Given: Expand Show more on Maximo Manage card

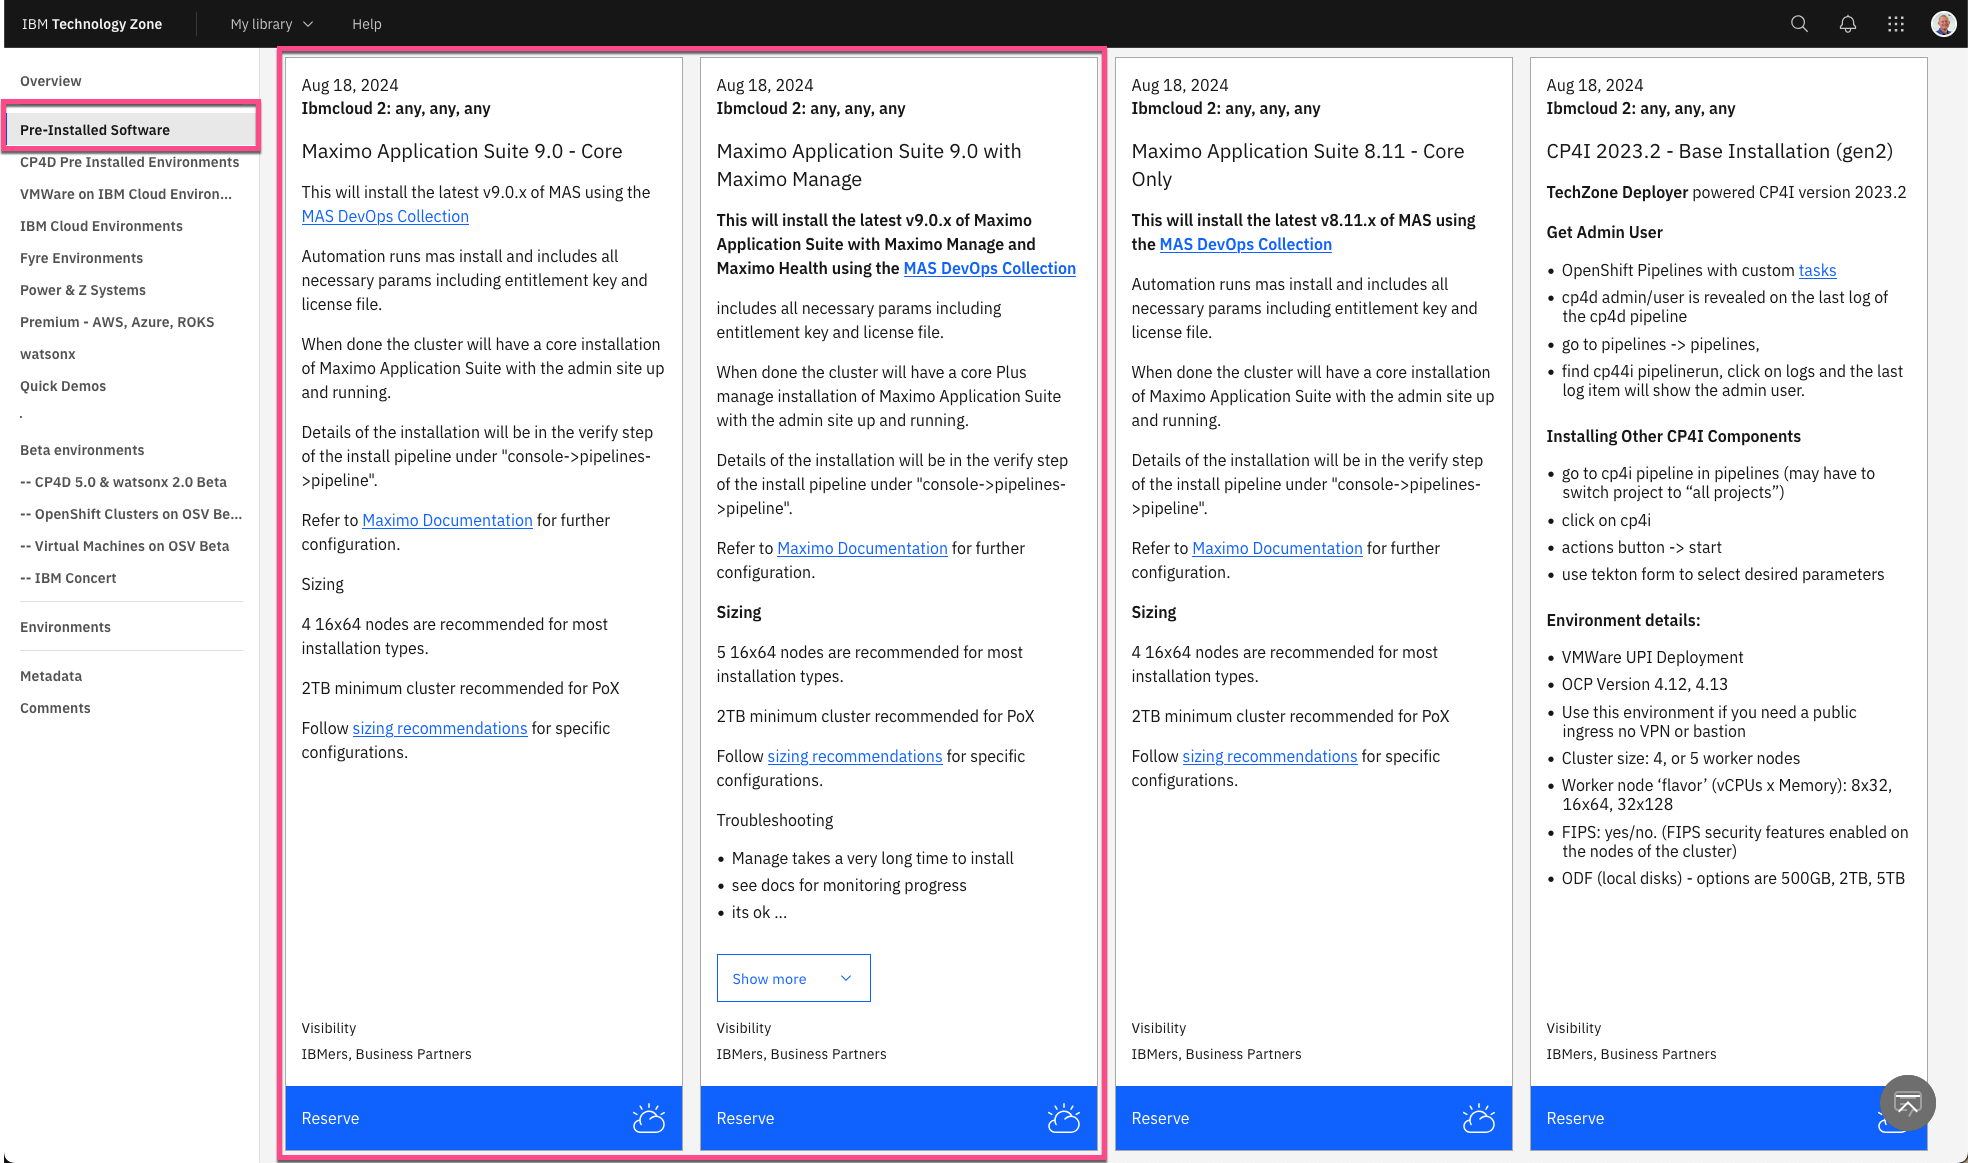Looking at the screenshot, I should (x=793, y=978).
